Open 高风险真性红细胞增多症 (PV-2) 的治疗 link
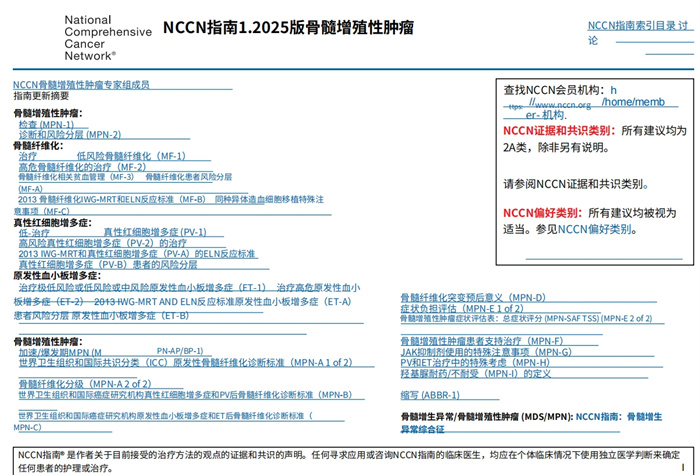Viewport: 700px width, 475px height. click(x=103, y=243)
